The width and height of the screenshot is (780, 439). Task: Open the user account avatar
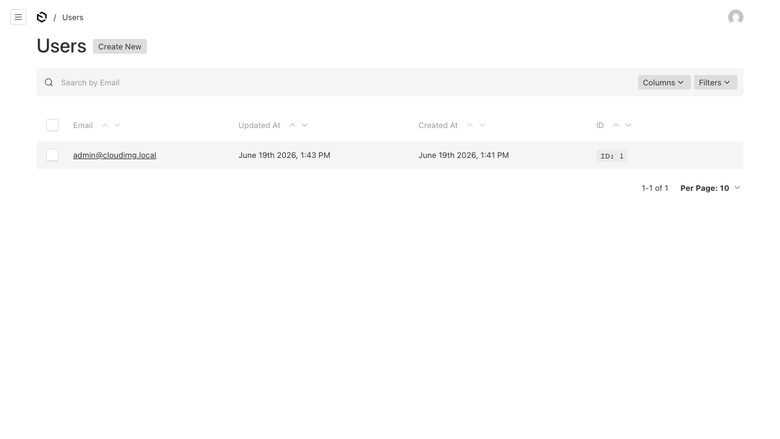(735, 17)
